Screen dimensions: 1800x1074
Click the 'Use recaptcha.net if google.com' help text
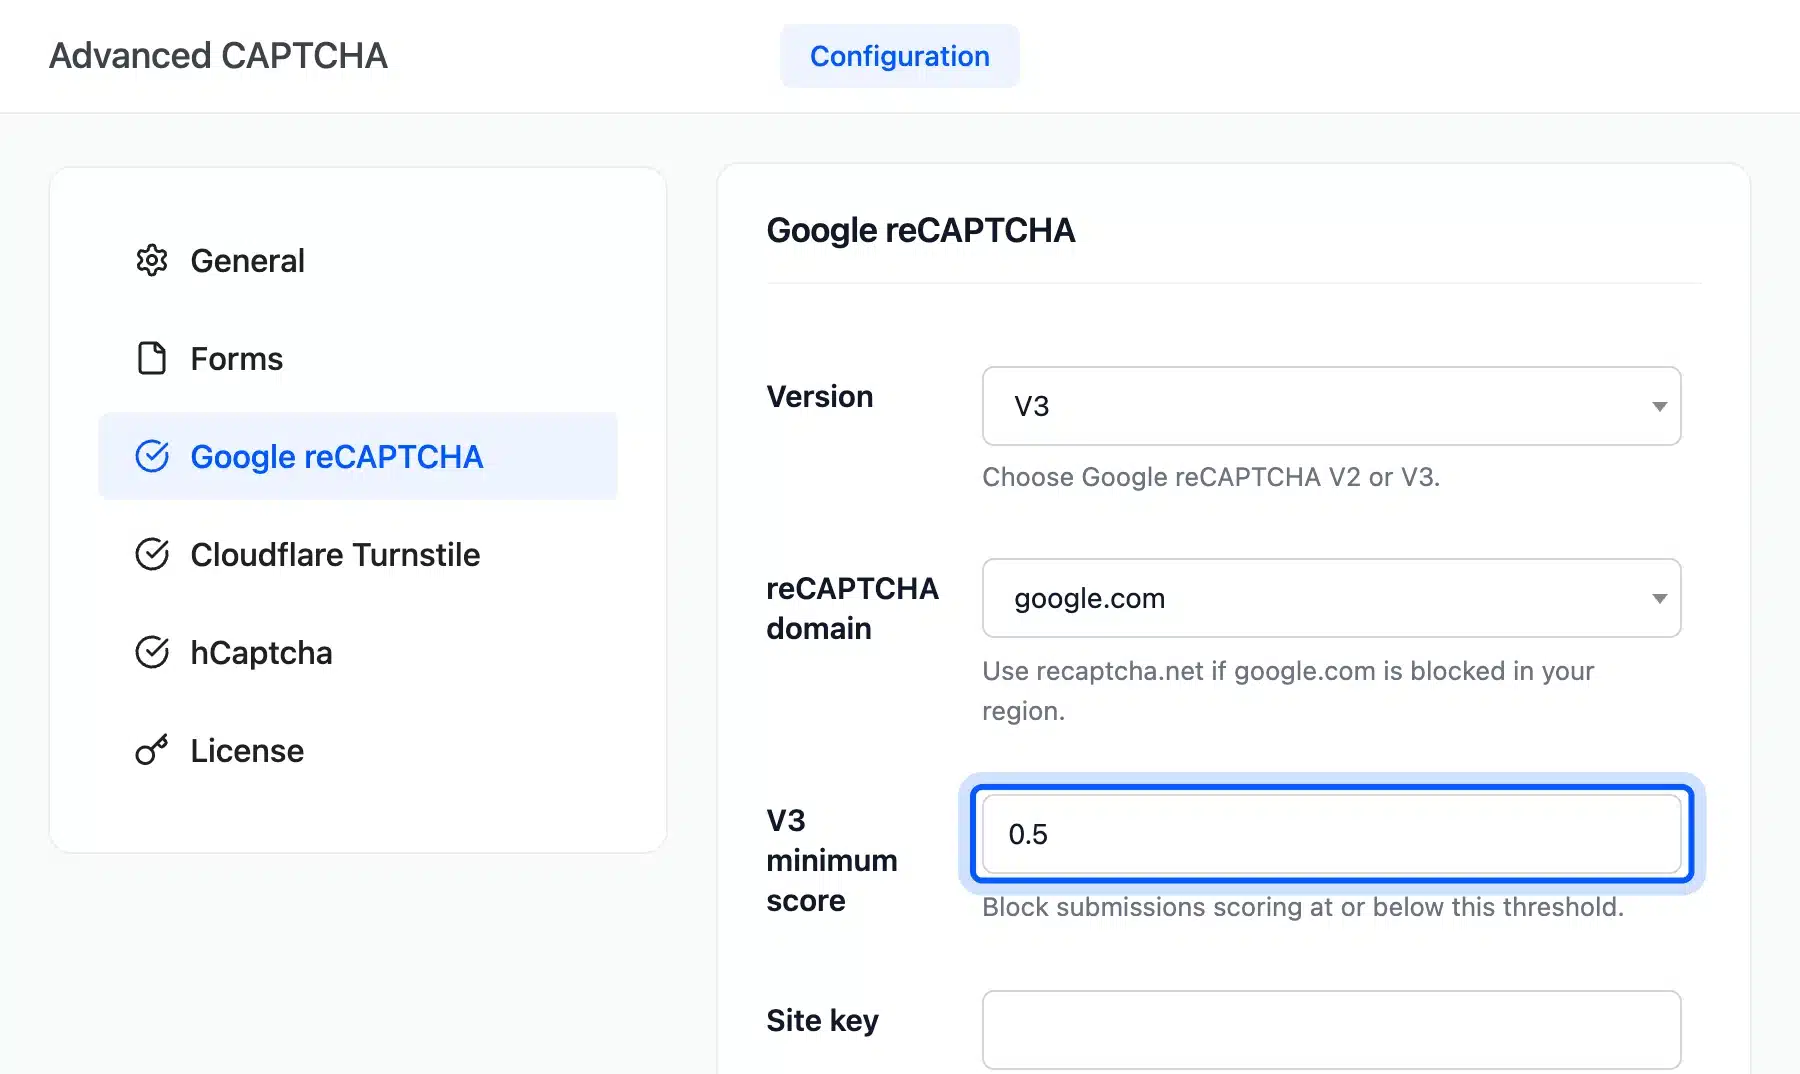1288,691
